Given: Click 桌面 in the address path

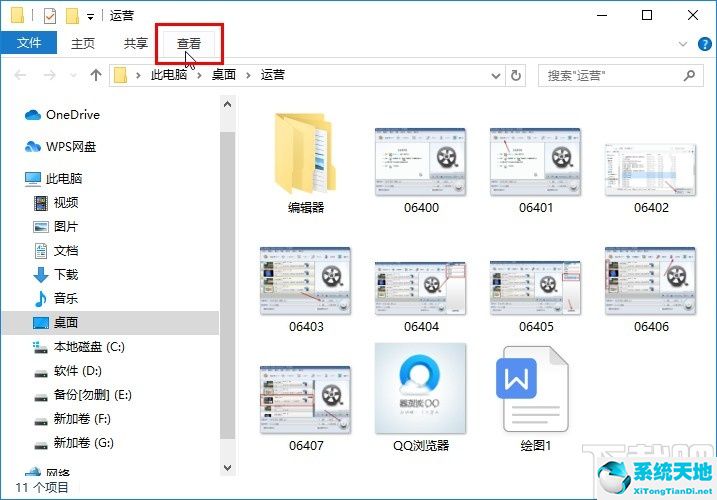Looking at the screenshot, I should (224, 75).
